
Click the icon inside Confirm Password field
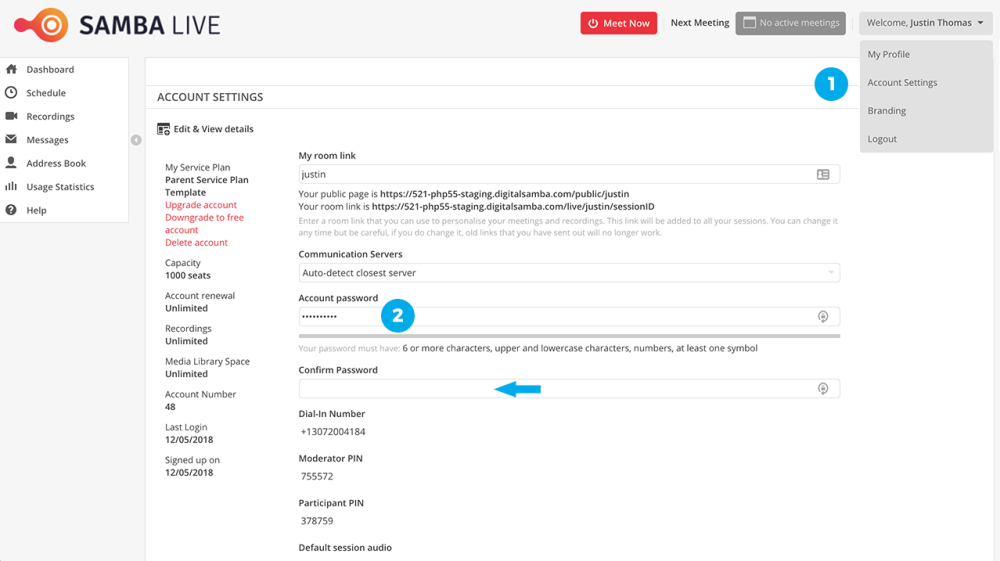(823, 388)
